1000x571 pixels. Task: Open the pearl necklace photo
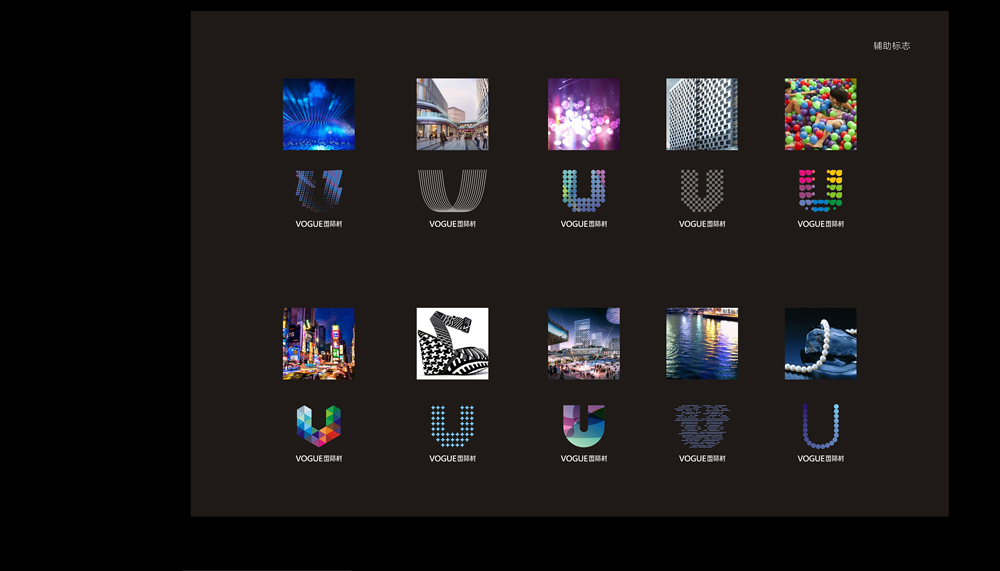[x=820, y=343]
